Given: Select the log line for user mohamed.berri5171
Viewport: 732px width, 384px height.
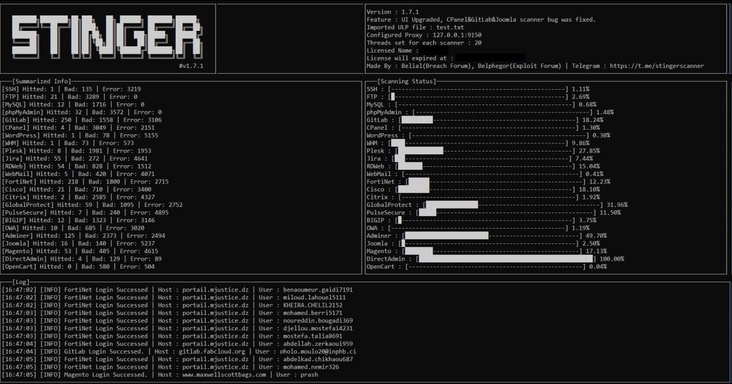Looking at the screenshot, I should coord(172,313).
